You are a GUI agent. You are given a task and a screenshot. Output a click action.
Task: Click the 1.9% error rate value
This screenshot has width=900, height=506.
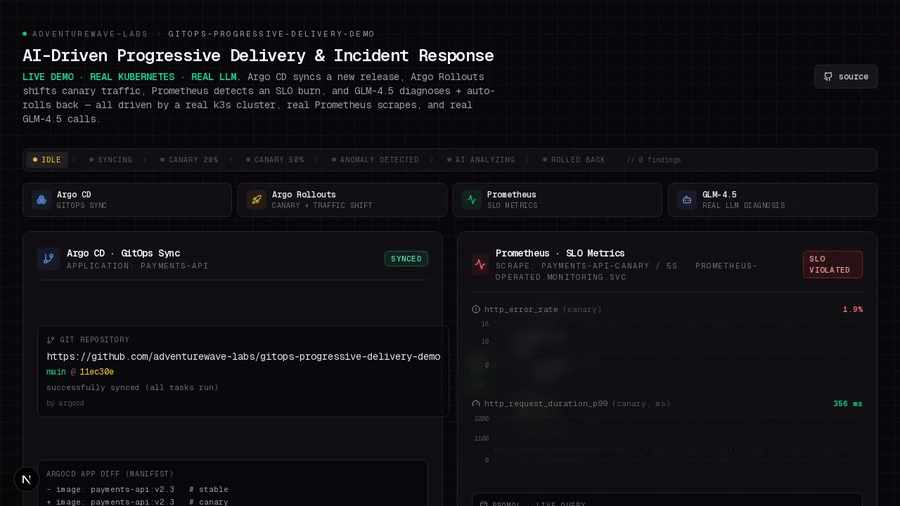click(x=852, y=309)
